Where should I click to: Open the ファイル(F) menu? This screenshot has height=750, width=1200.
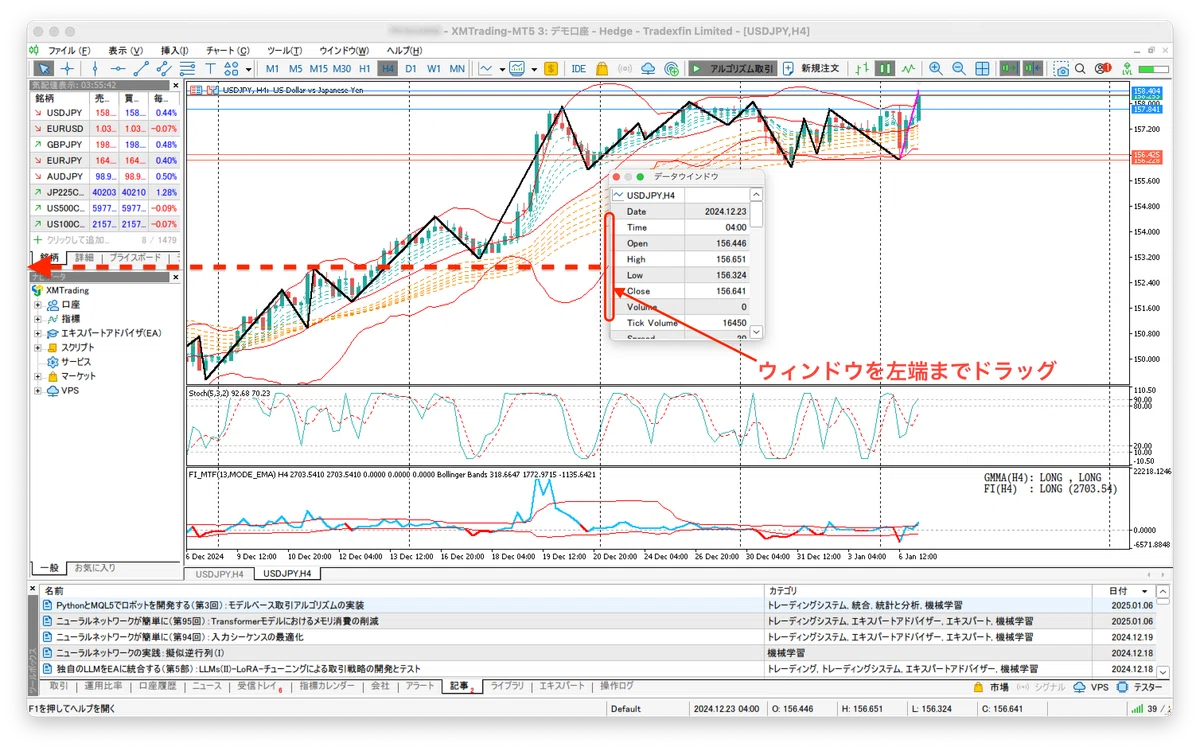[x=67, y=50]
